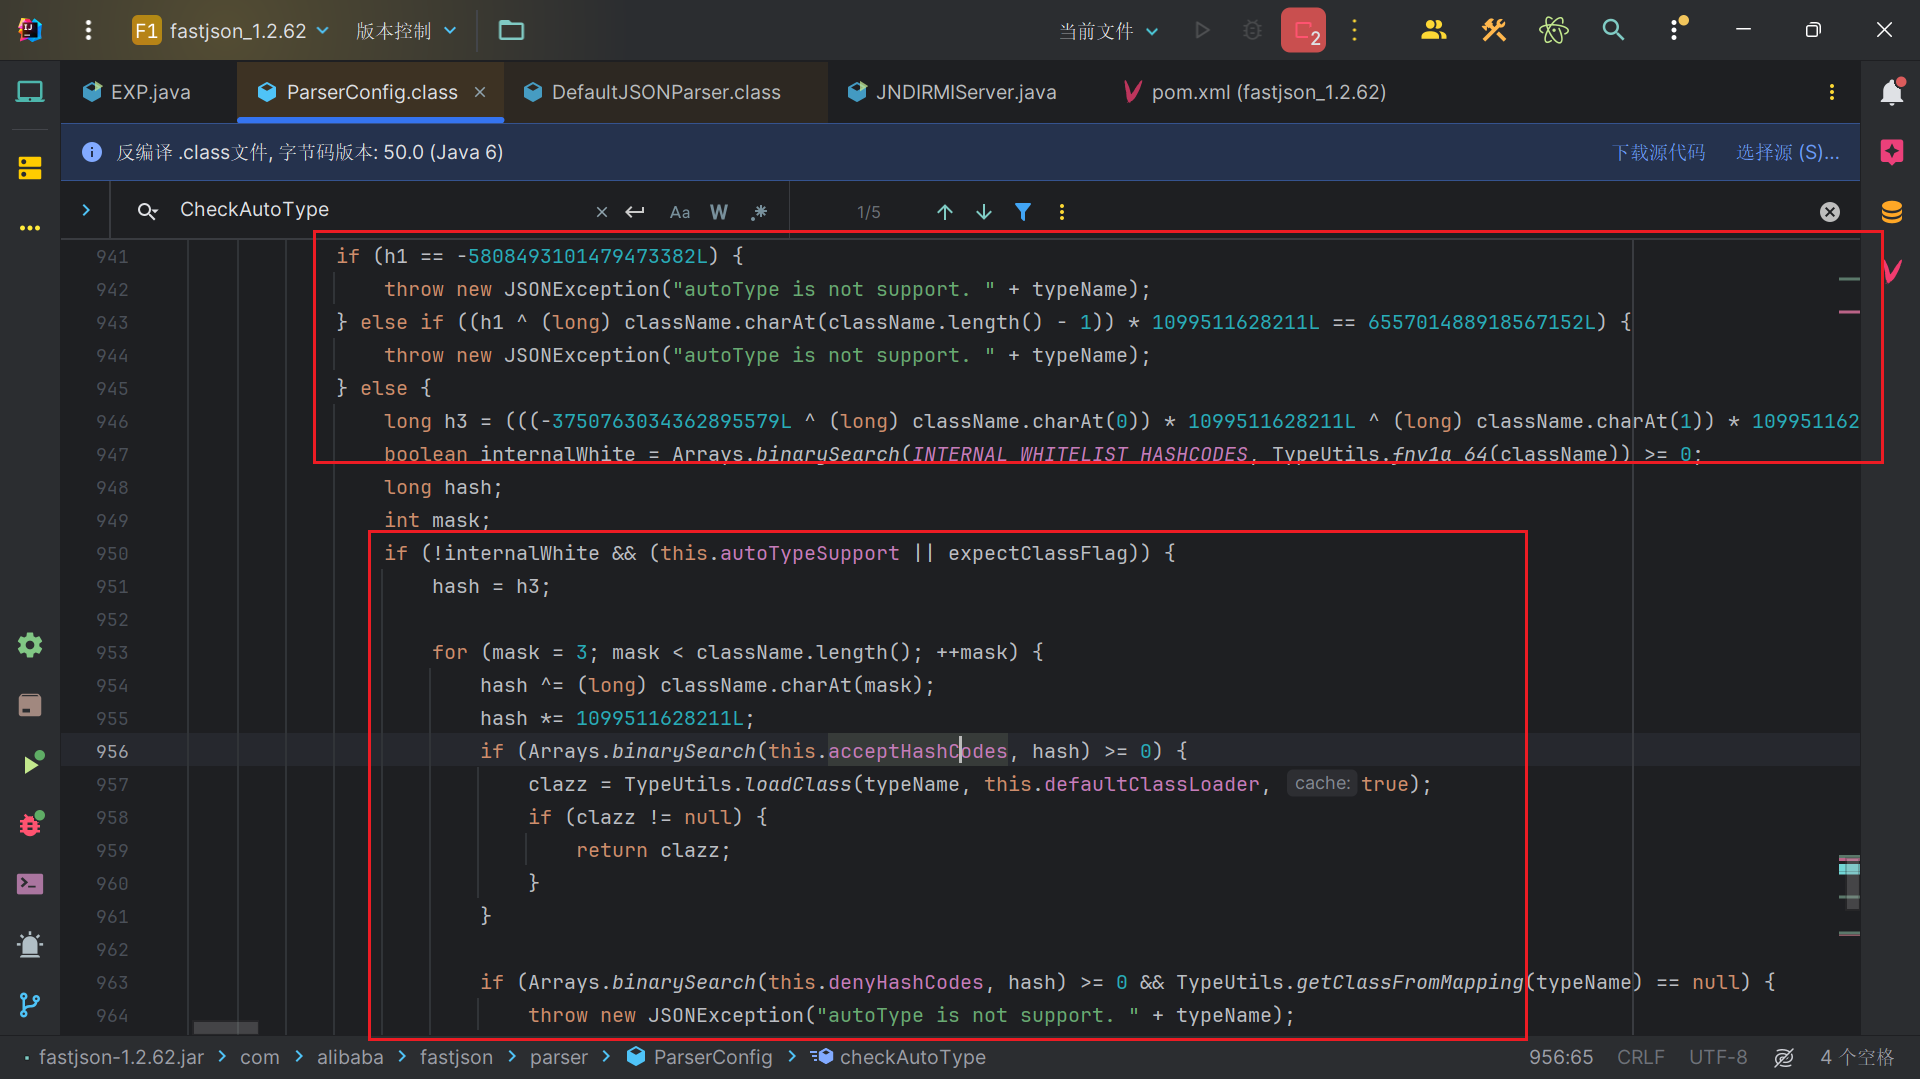Click 956:65 caret position indicator
Image resolution: width=1920 pixels, height=1079 pixels.
[x=1561, y=1057]
